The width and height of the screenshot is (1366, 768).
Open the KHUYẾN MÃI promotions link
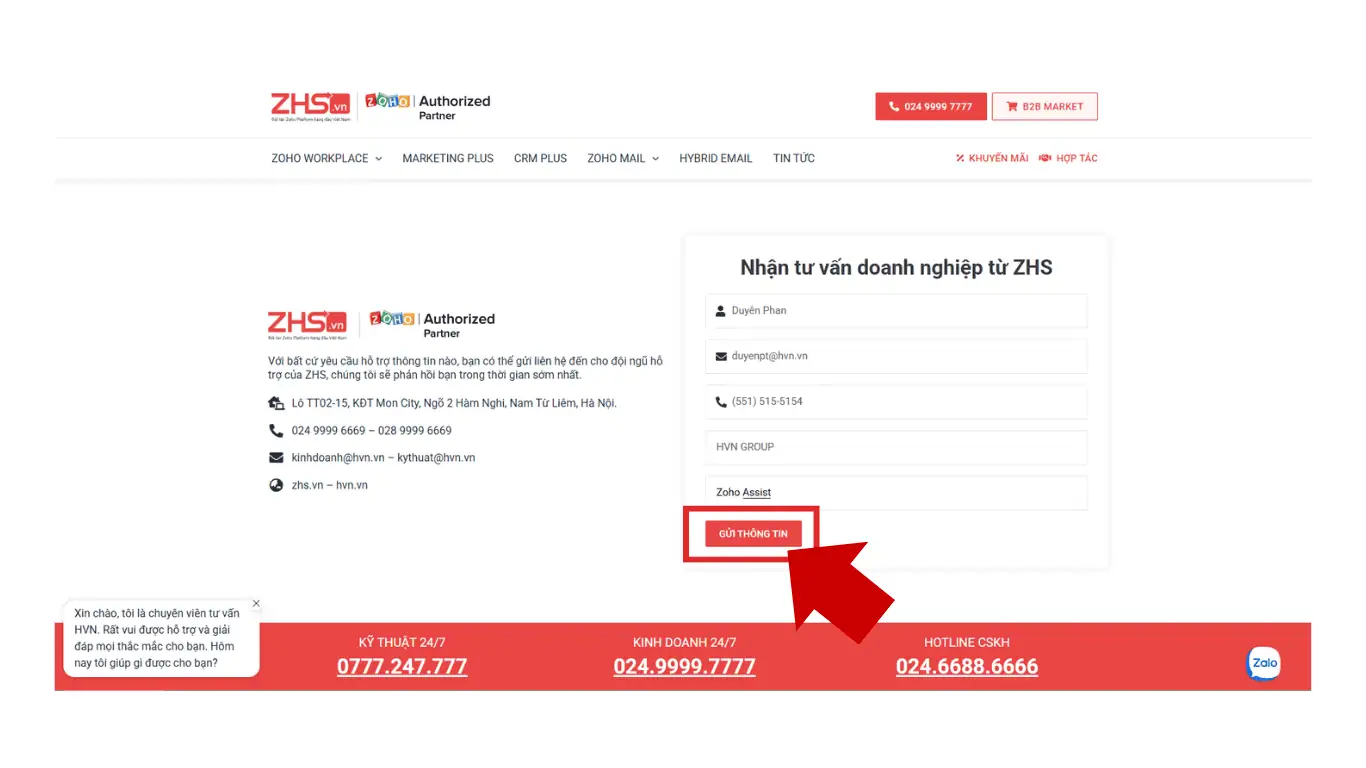[x=992, y=158]
